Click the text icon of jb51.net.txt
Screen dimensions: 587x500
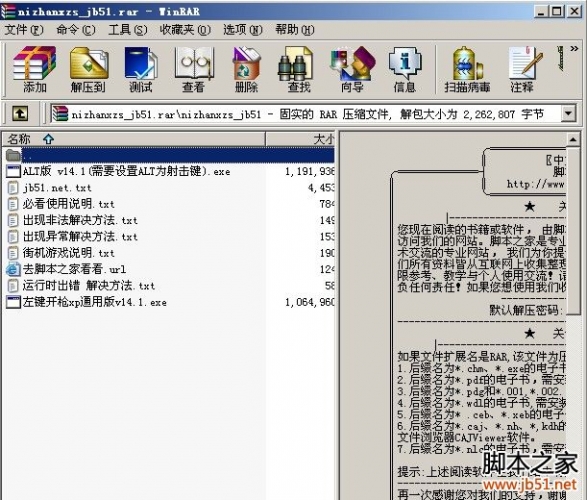13,188
